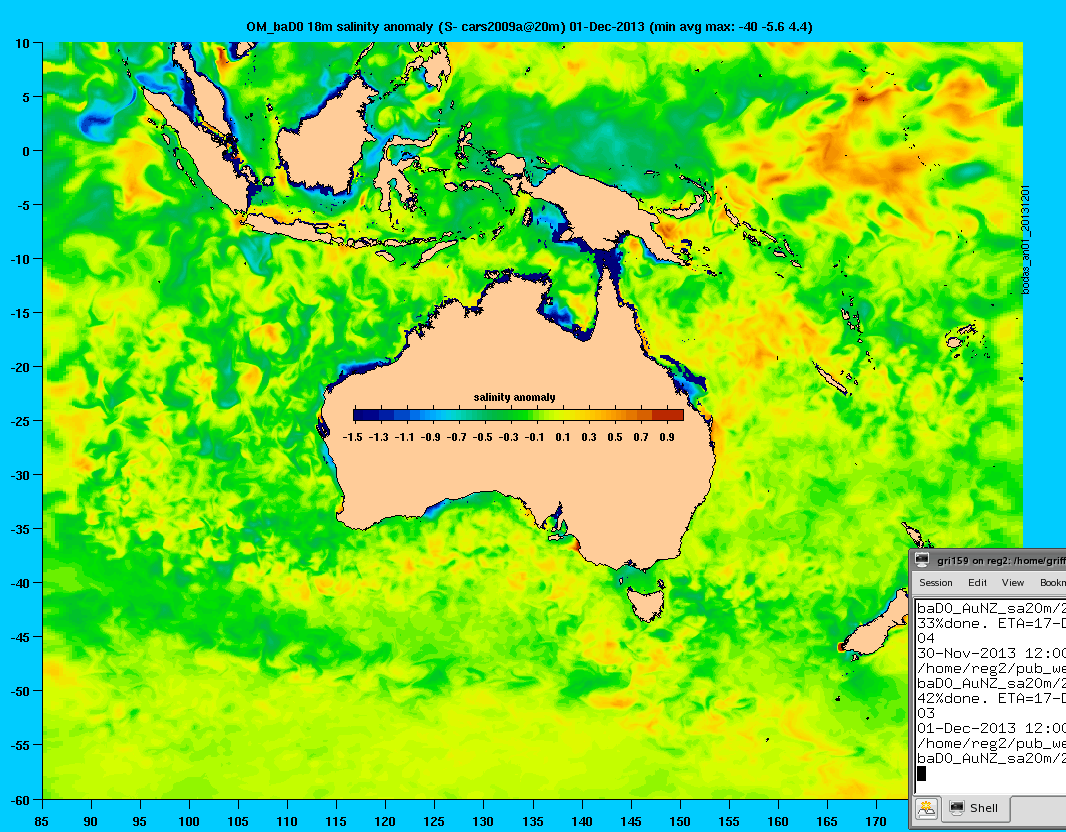Screen dimensions: 1066x832
Task: Click the 'salinity anomaly' colorbar label
Action: pos(514,397)
